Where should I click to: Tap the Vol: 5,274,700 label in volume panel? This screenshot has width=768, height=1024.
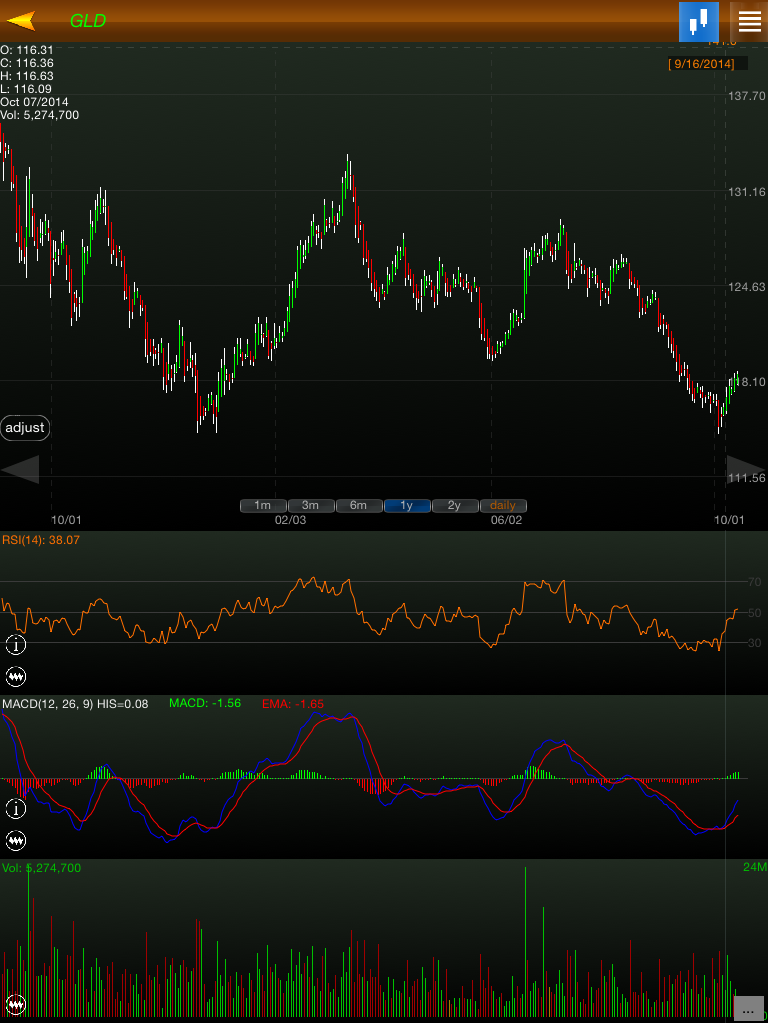[x=41, y=868]
